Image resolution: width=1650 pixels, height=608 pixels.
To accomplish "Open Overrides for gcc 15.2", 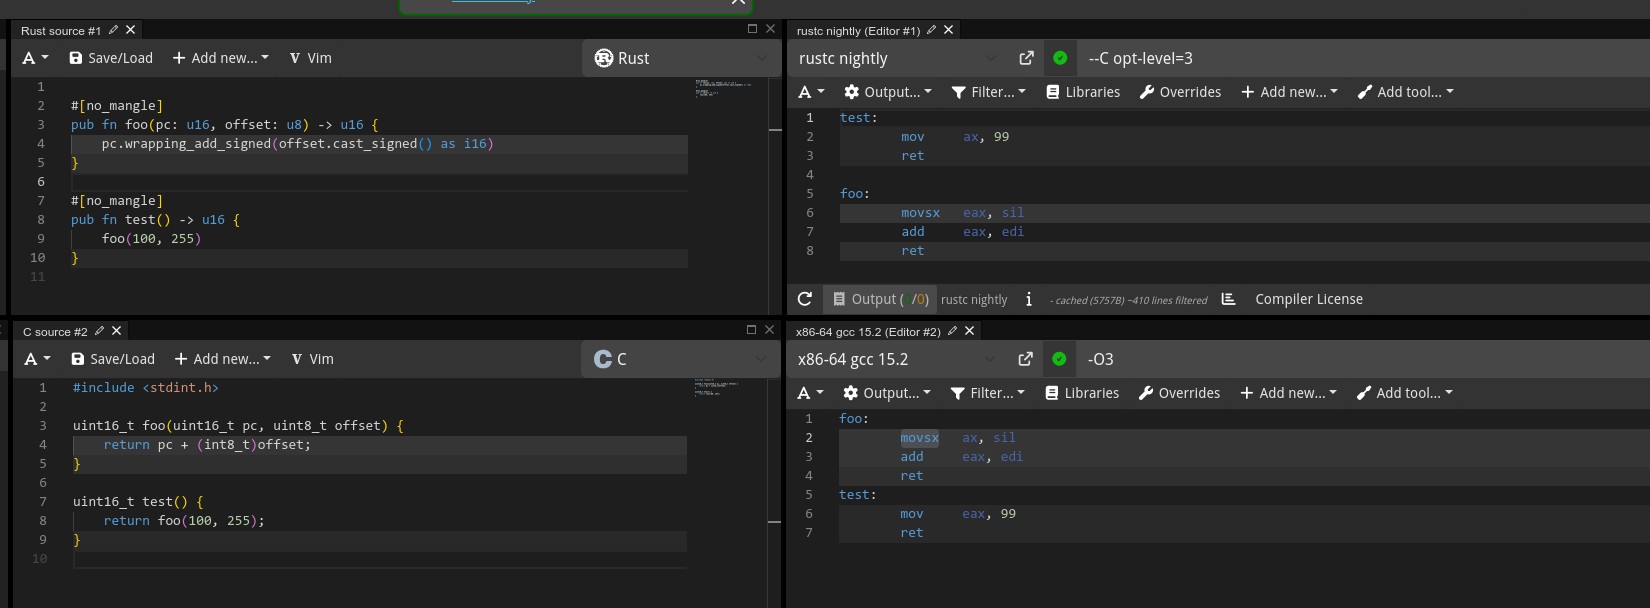I will 1180,393.
